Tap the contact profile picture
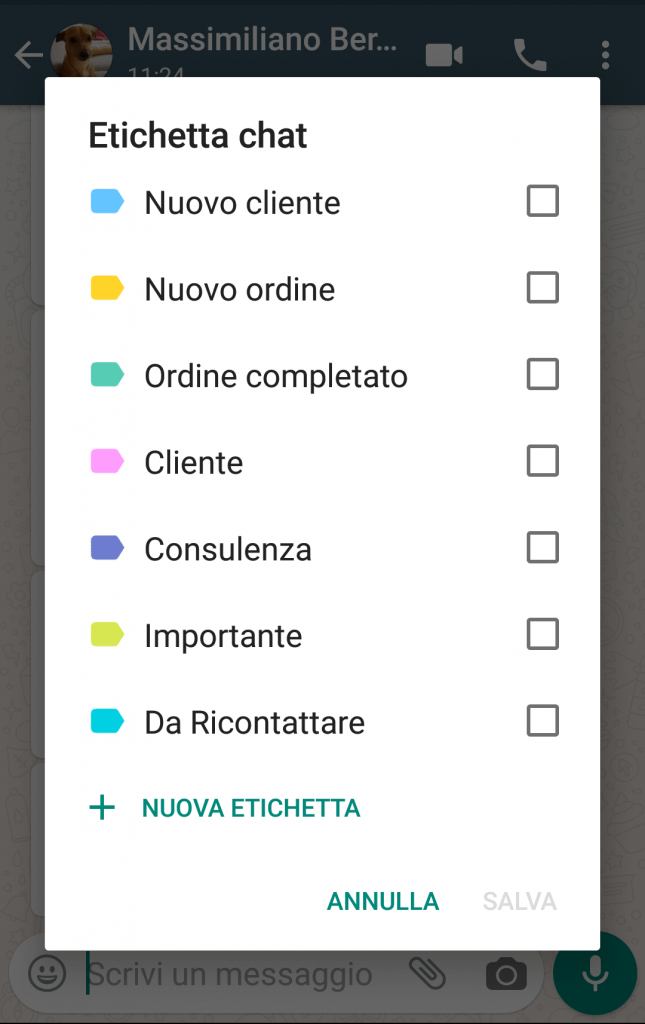Viewport: 645px width, 1024px height. [x=82, y=52]
